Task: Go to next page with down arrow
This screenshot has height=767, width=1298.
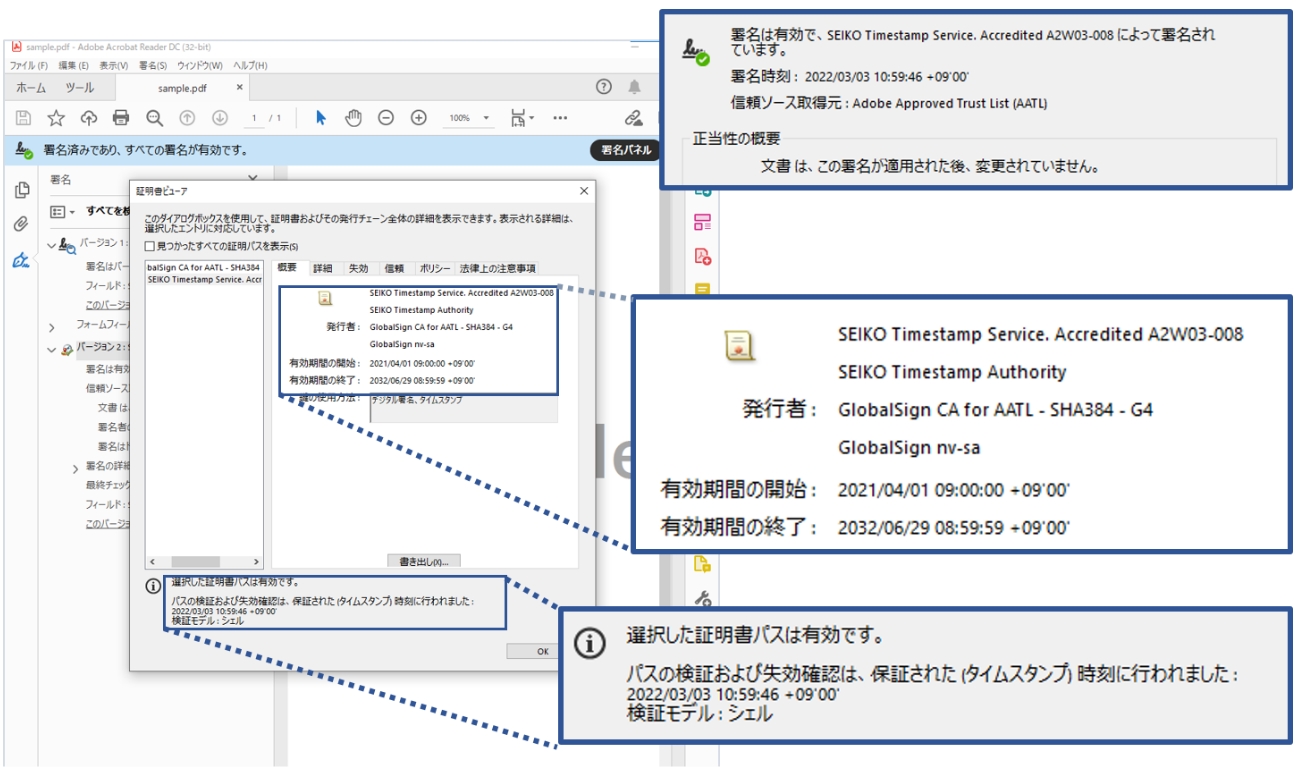Action: 220,118
